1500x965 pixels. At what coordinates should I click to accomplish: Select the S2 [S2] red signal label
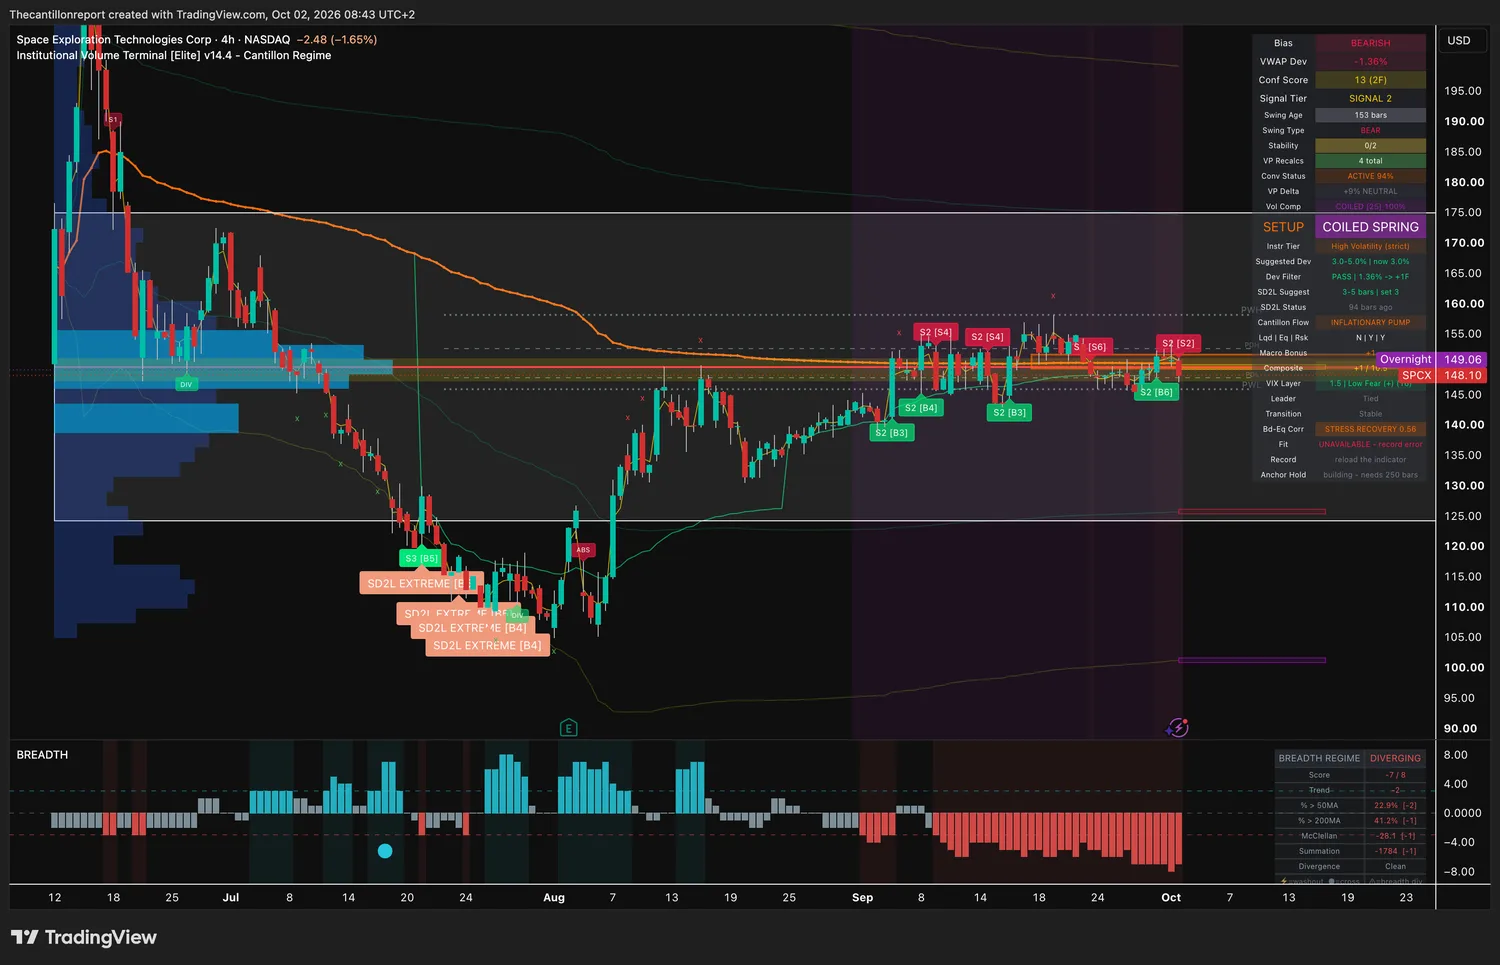click(x=1178, y=343)
